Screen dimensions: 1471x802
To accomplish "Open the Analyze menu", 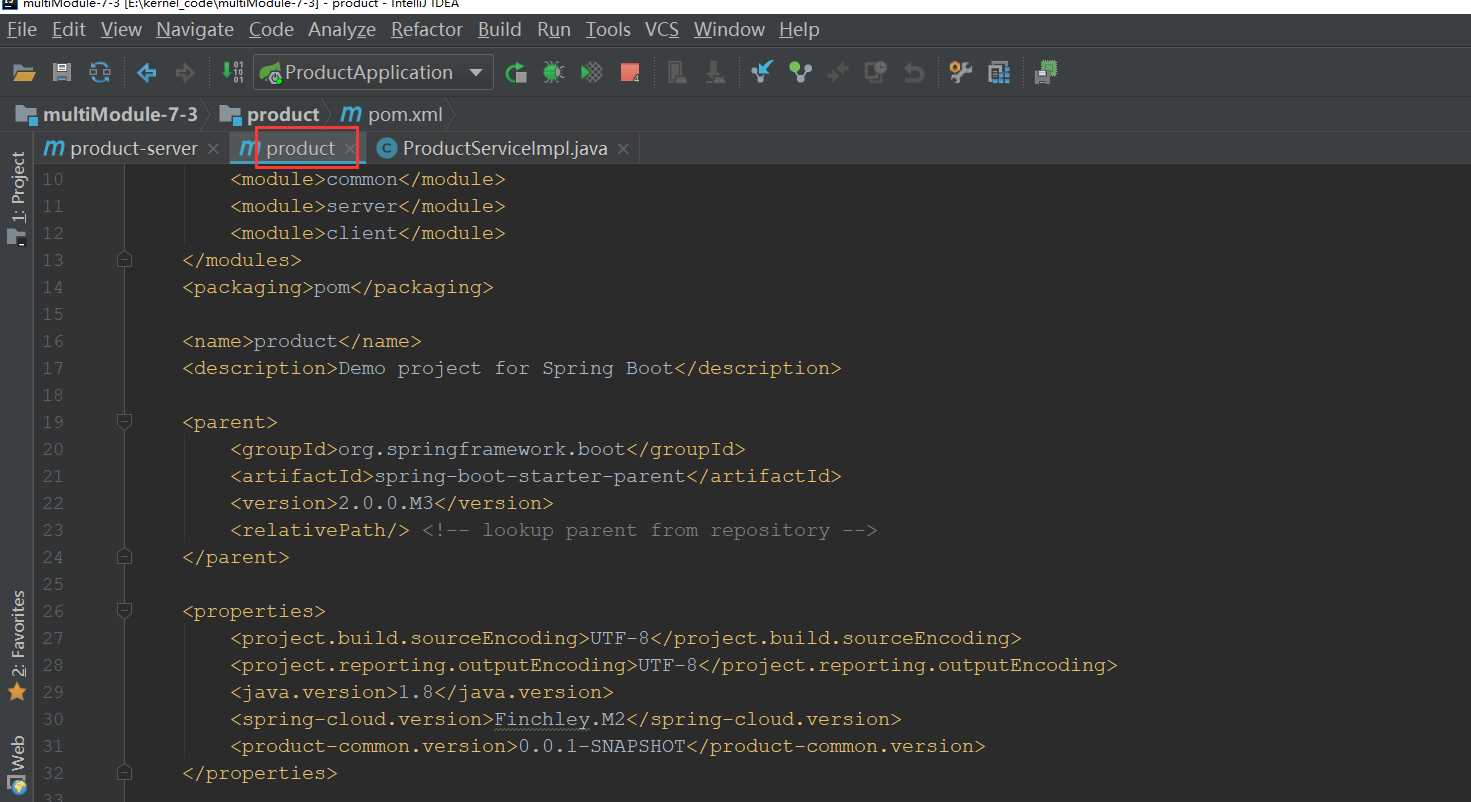I will click(342, 29).
